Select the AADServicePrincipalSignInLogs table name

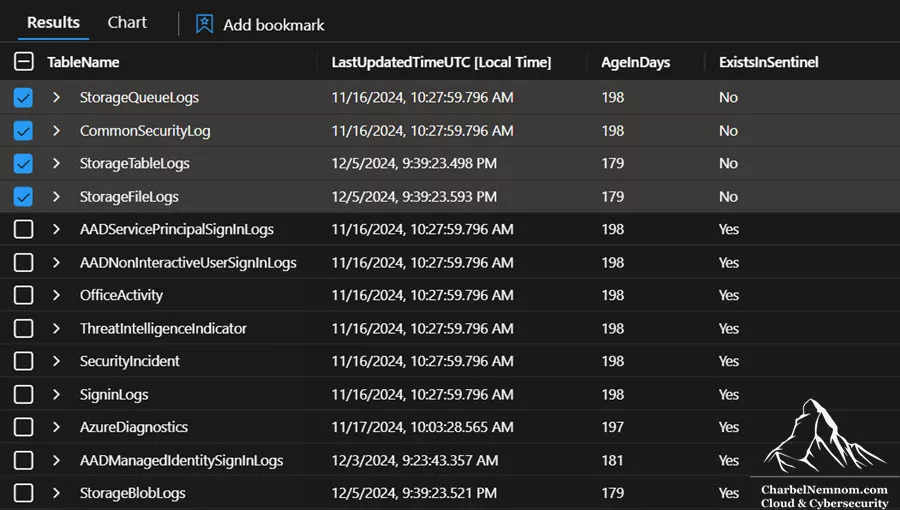(x=177, y=229)
